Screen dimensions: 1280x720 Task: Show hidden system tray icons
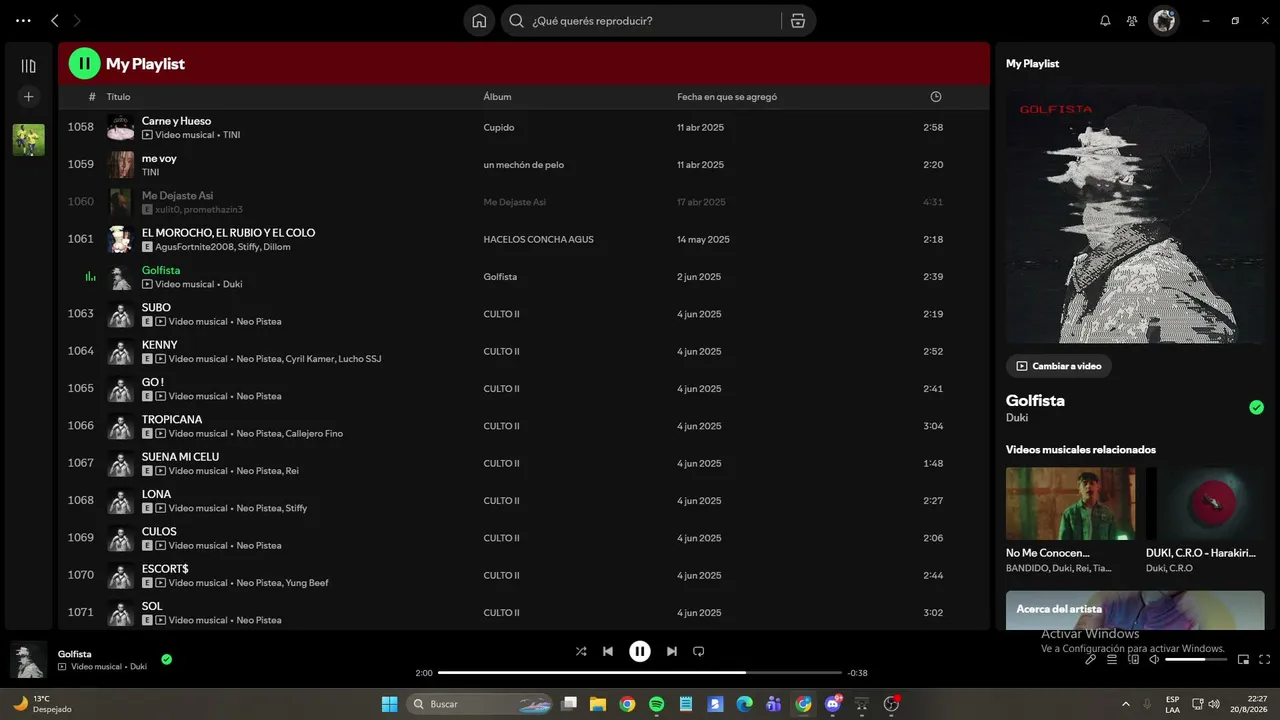click(1126, 704)
